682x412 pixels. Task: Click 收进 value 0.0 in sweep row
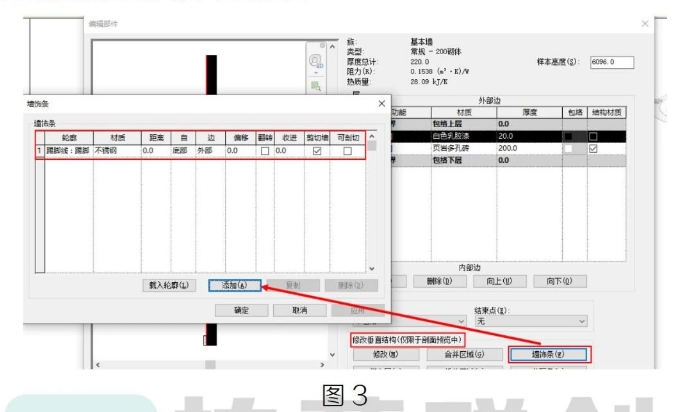coord(289,151)
